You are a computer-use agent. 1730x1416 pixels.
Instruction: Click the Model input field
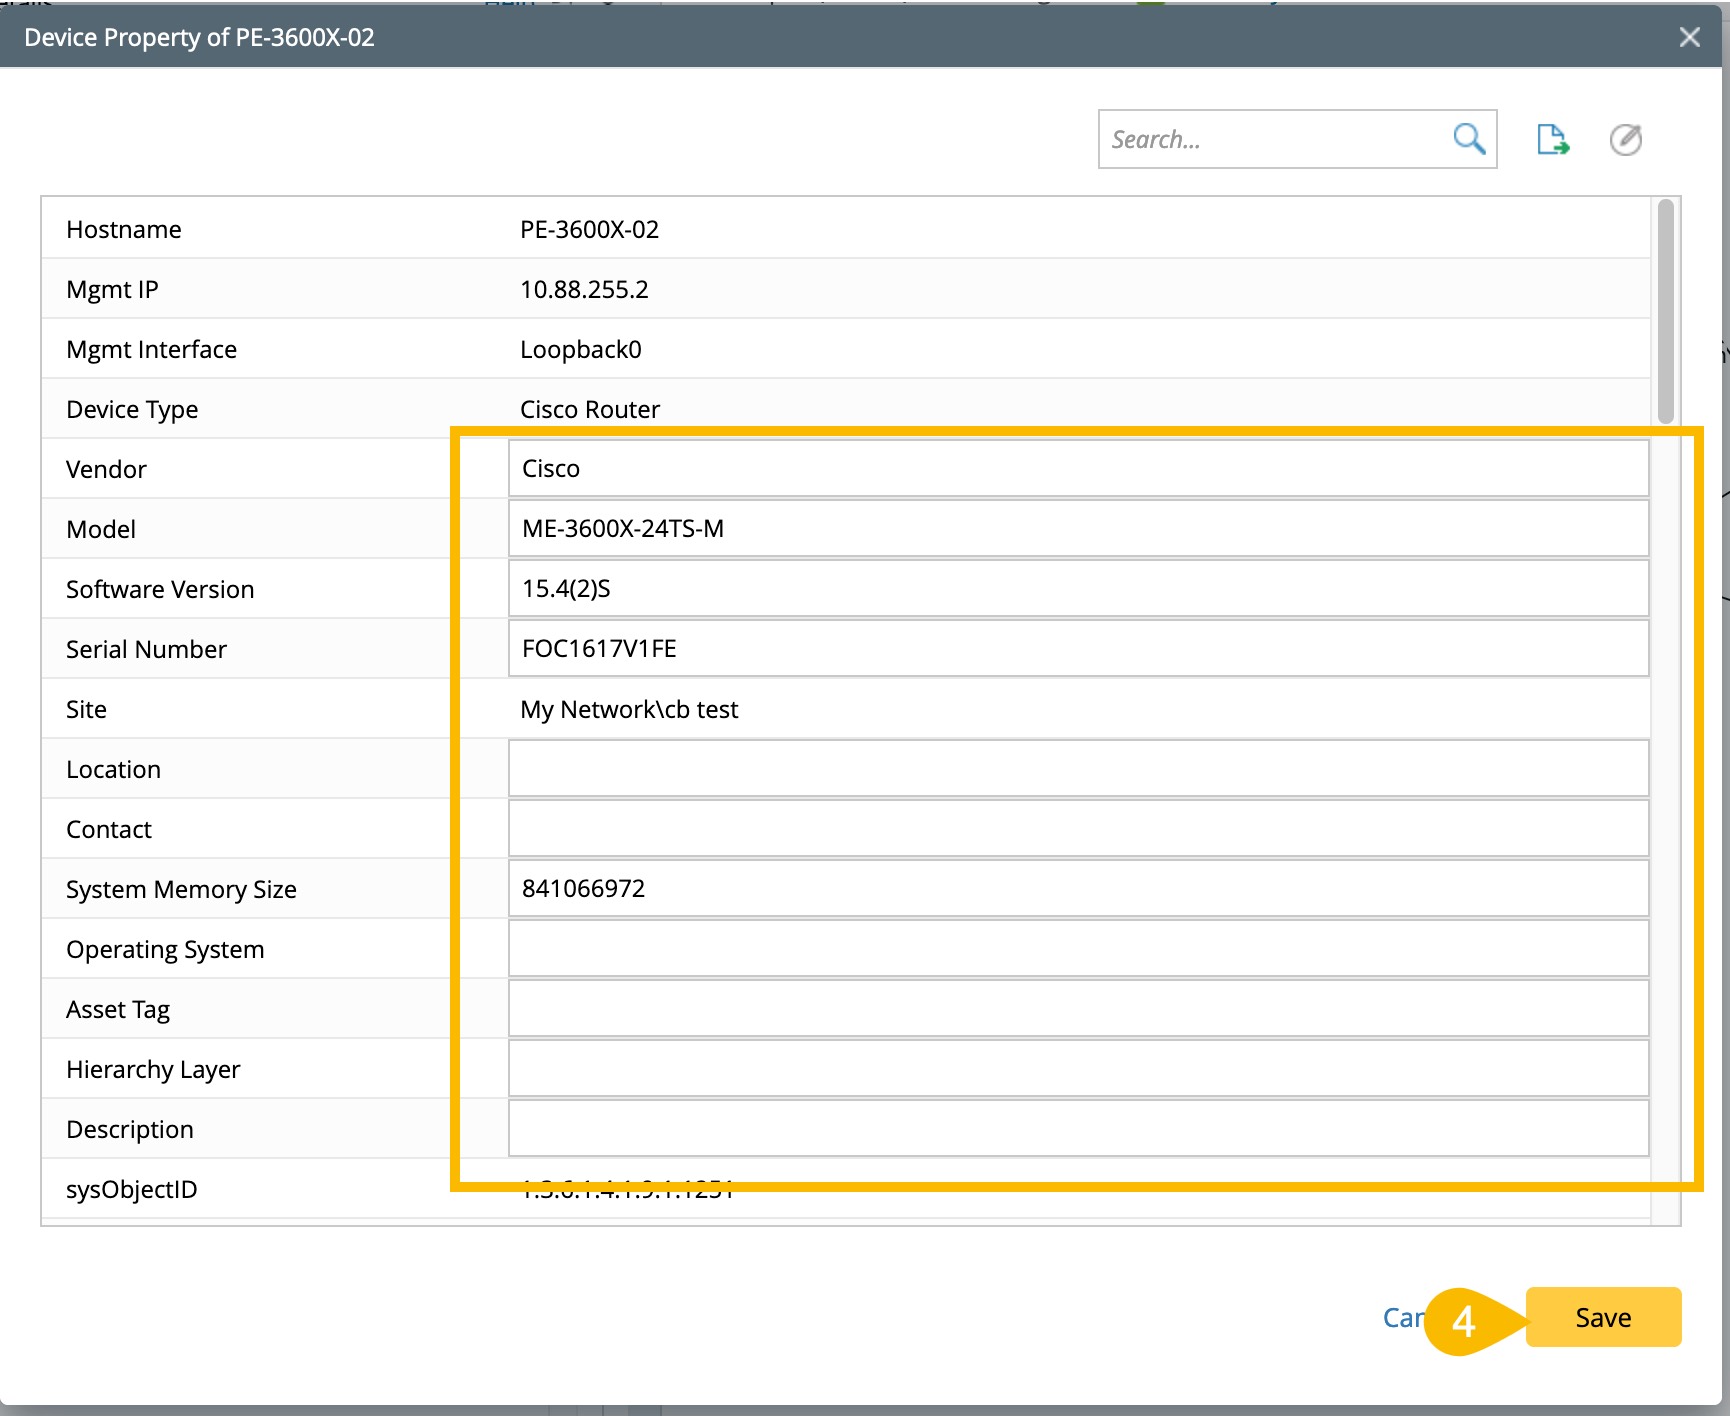(x=1077, y=529)
